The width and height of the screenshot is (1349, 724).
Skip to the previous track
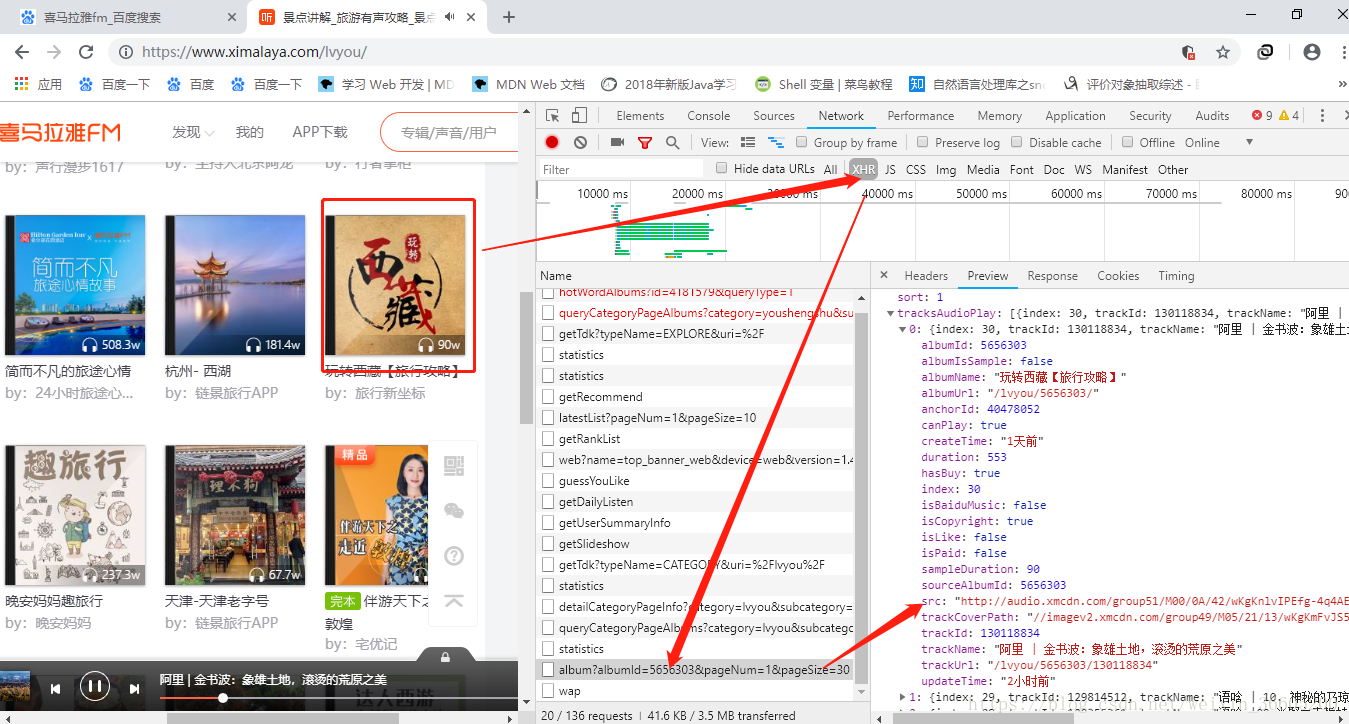point(56,688)
